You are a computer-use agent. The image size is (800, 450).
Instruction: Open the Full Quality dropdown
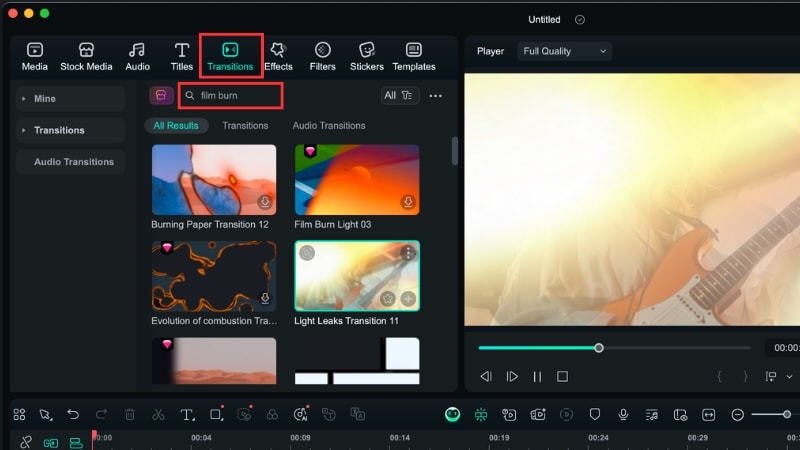(x=564, y=51)
